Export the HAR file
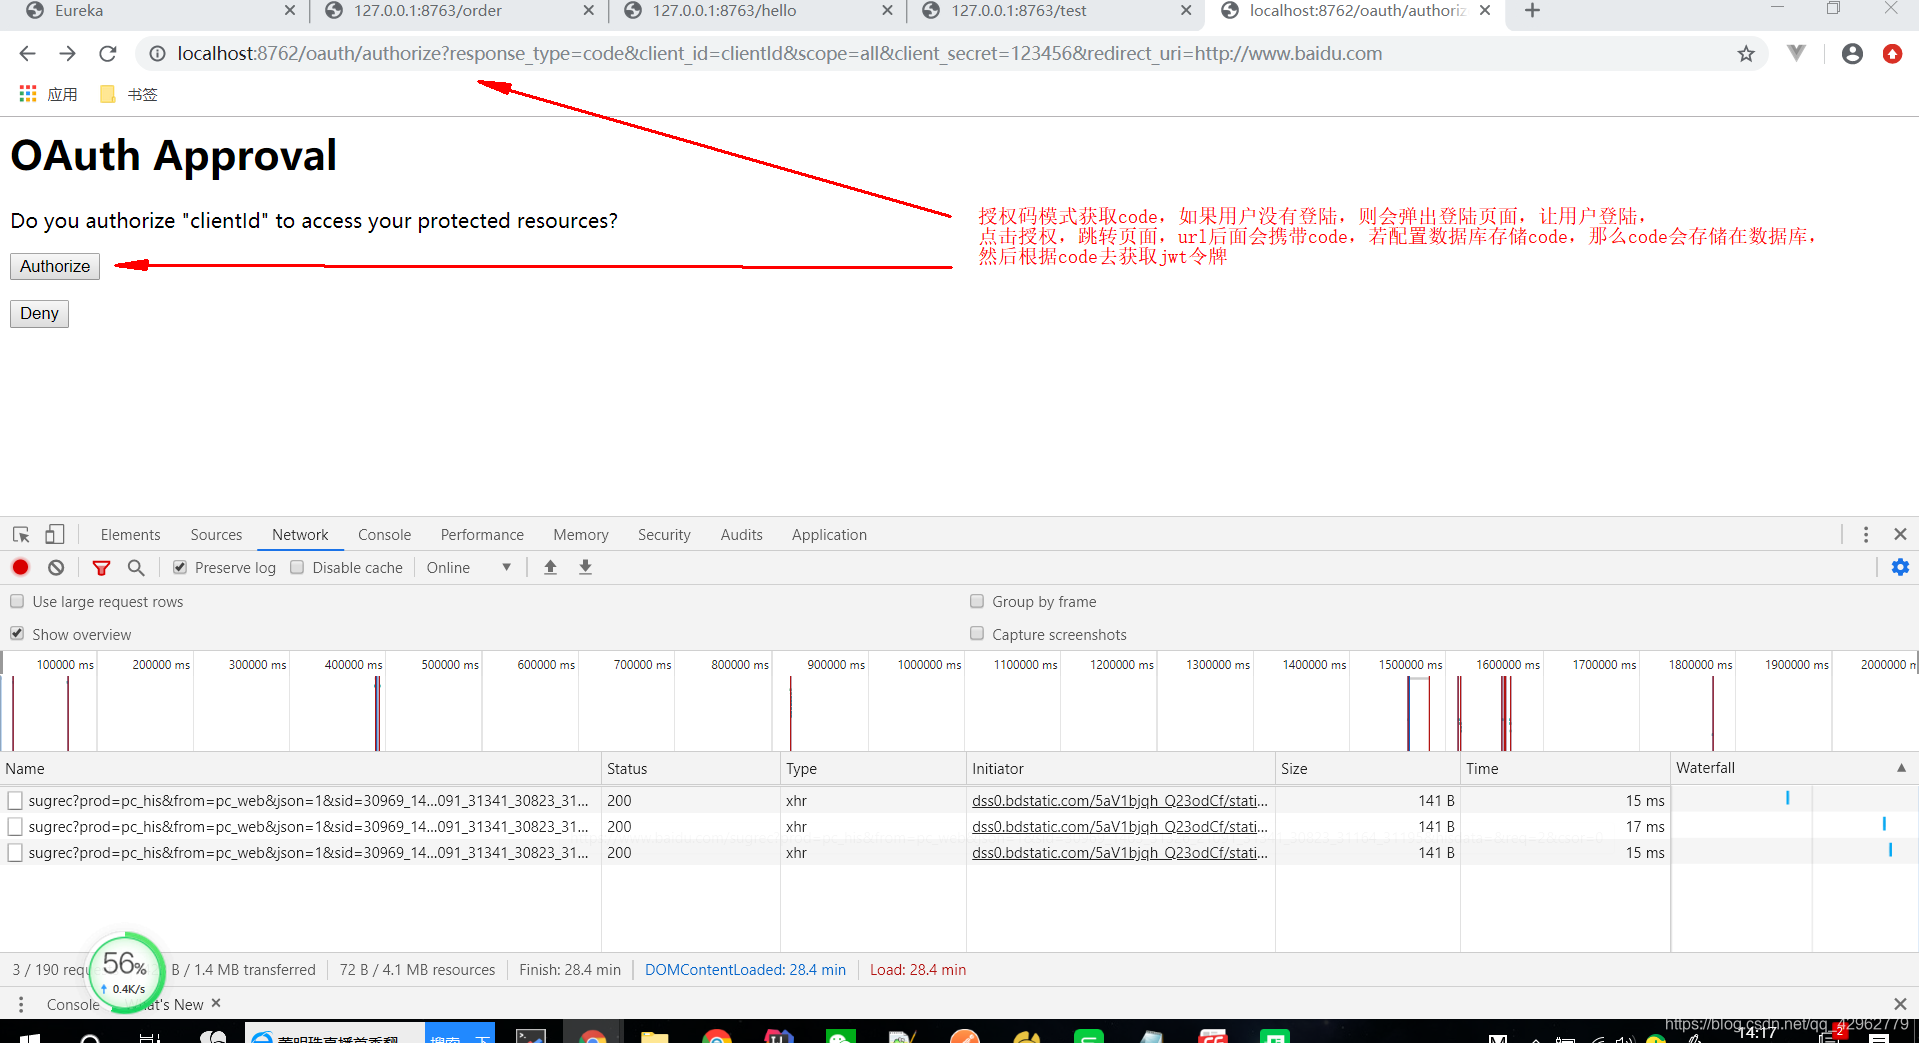Screen dimensions: 1919x1043 (x=586, y=567)
